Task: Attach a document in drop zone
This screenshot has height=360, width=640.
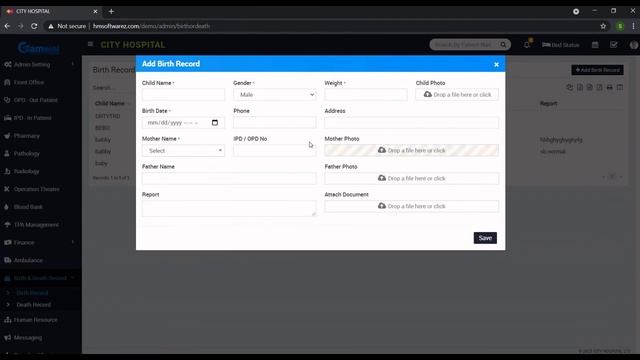Action: click(411, 206)
